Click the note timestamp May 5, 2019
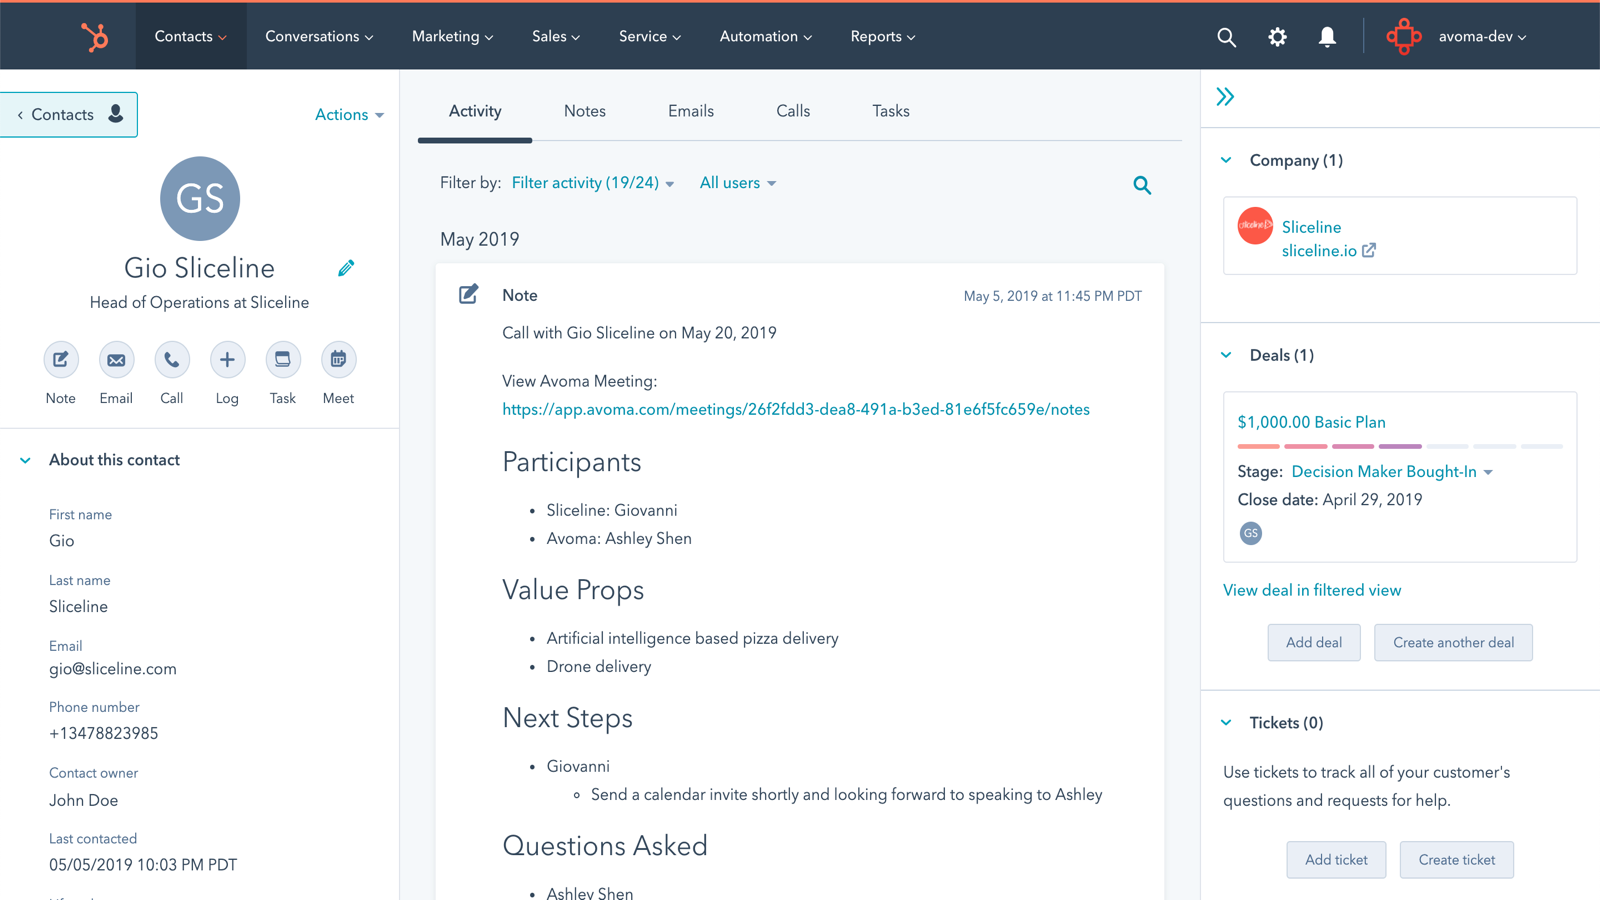 point(1052,296)
